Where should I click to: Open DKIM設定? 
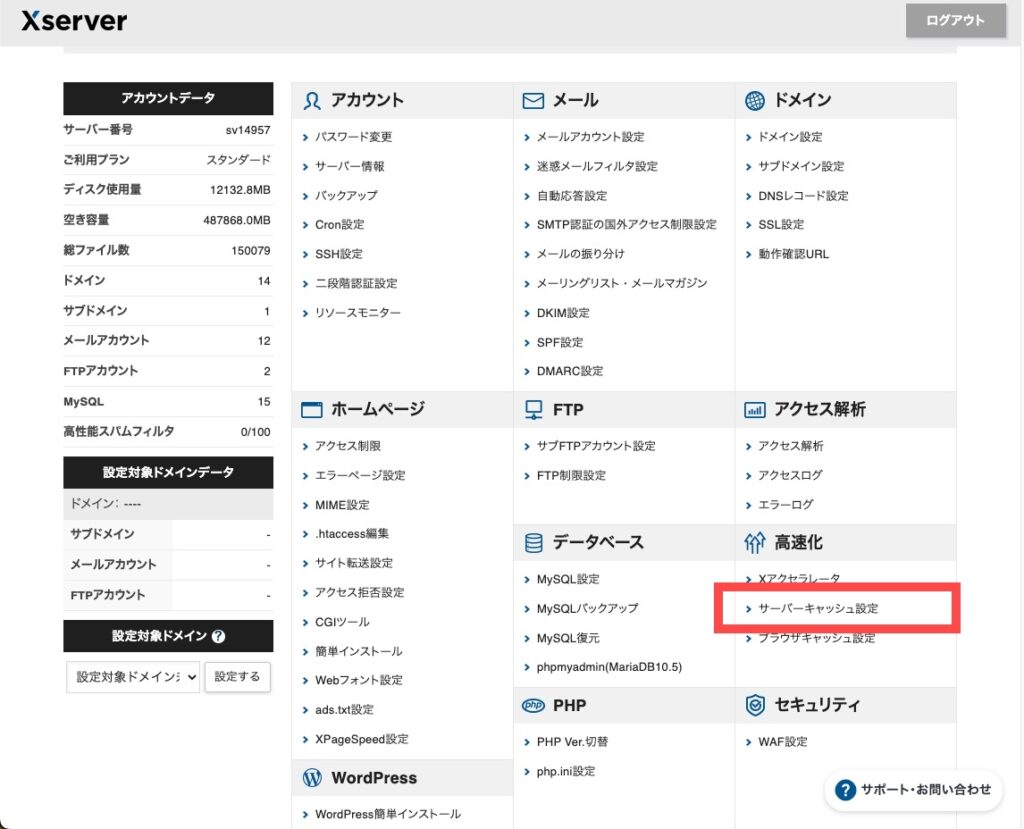tap(563, 313)
